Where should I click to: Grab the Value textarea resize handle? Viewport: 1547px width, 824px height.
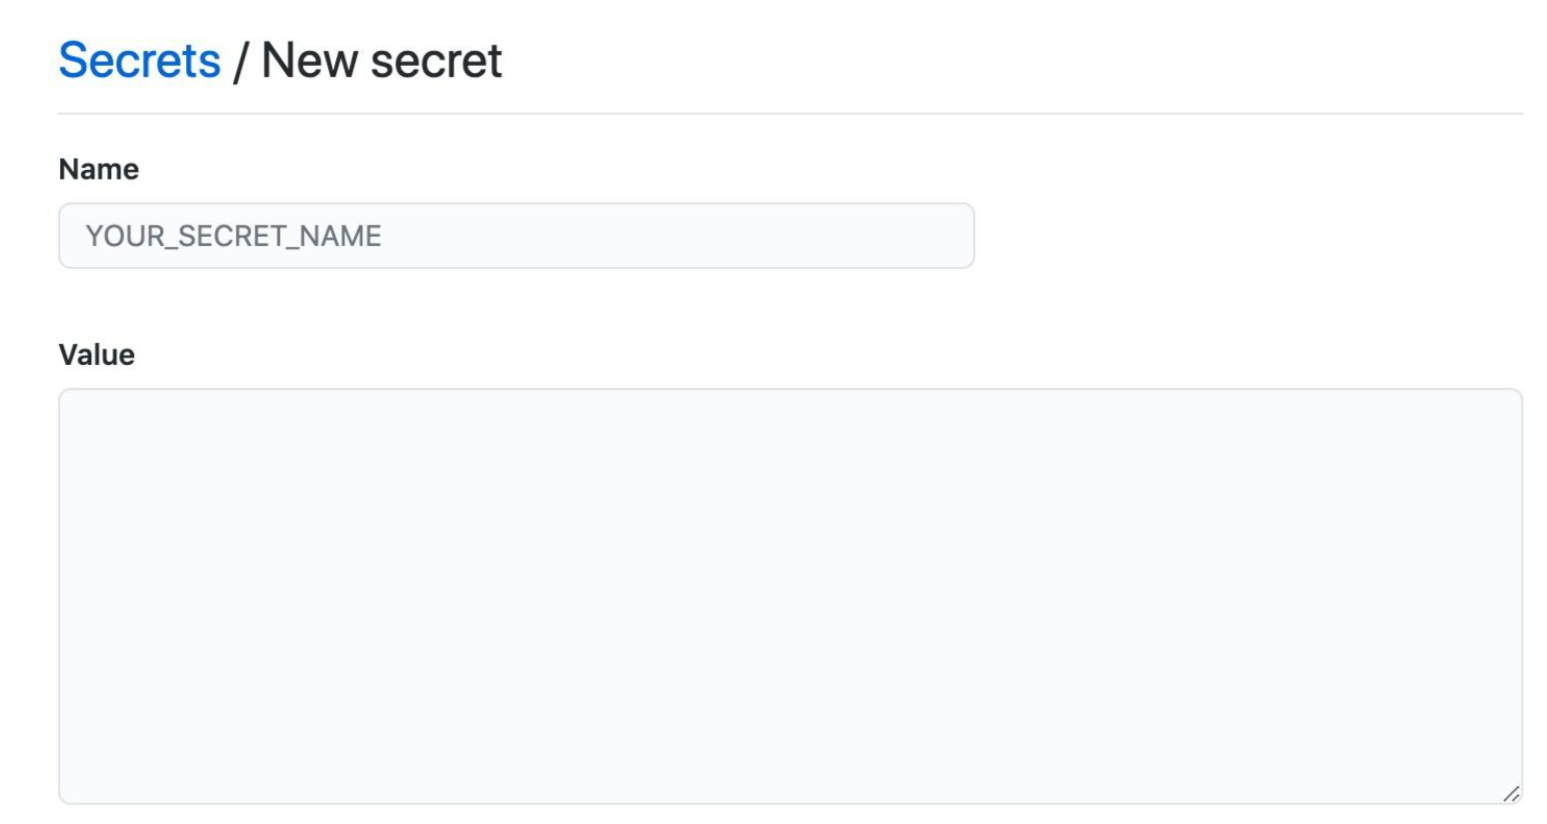[1511, 794]
